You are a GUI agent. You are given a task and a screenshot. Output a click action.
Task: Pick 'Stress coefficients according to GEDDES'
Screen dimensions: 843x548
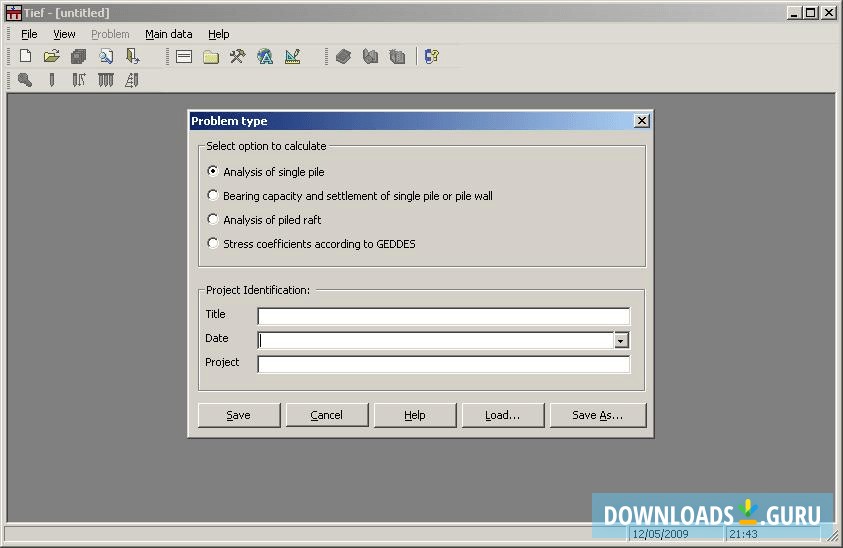pos(213,244)
